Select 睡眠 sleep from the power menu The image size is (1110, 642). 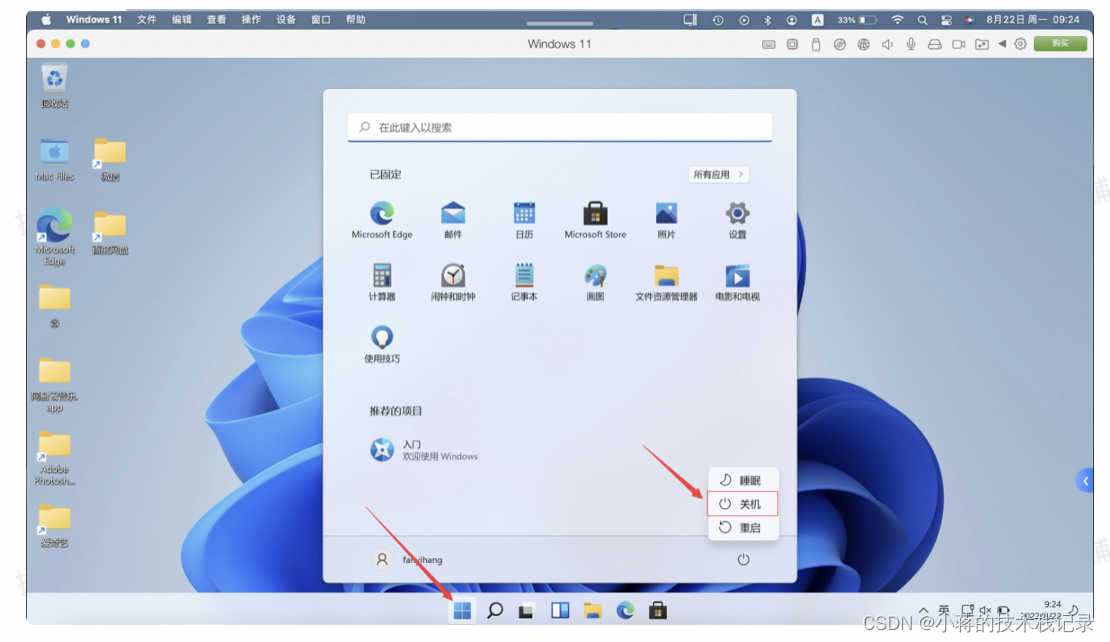tap(743, 481)
